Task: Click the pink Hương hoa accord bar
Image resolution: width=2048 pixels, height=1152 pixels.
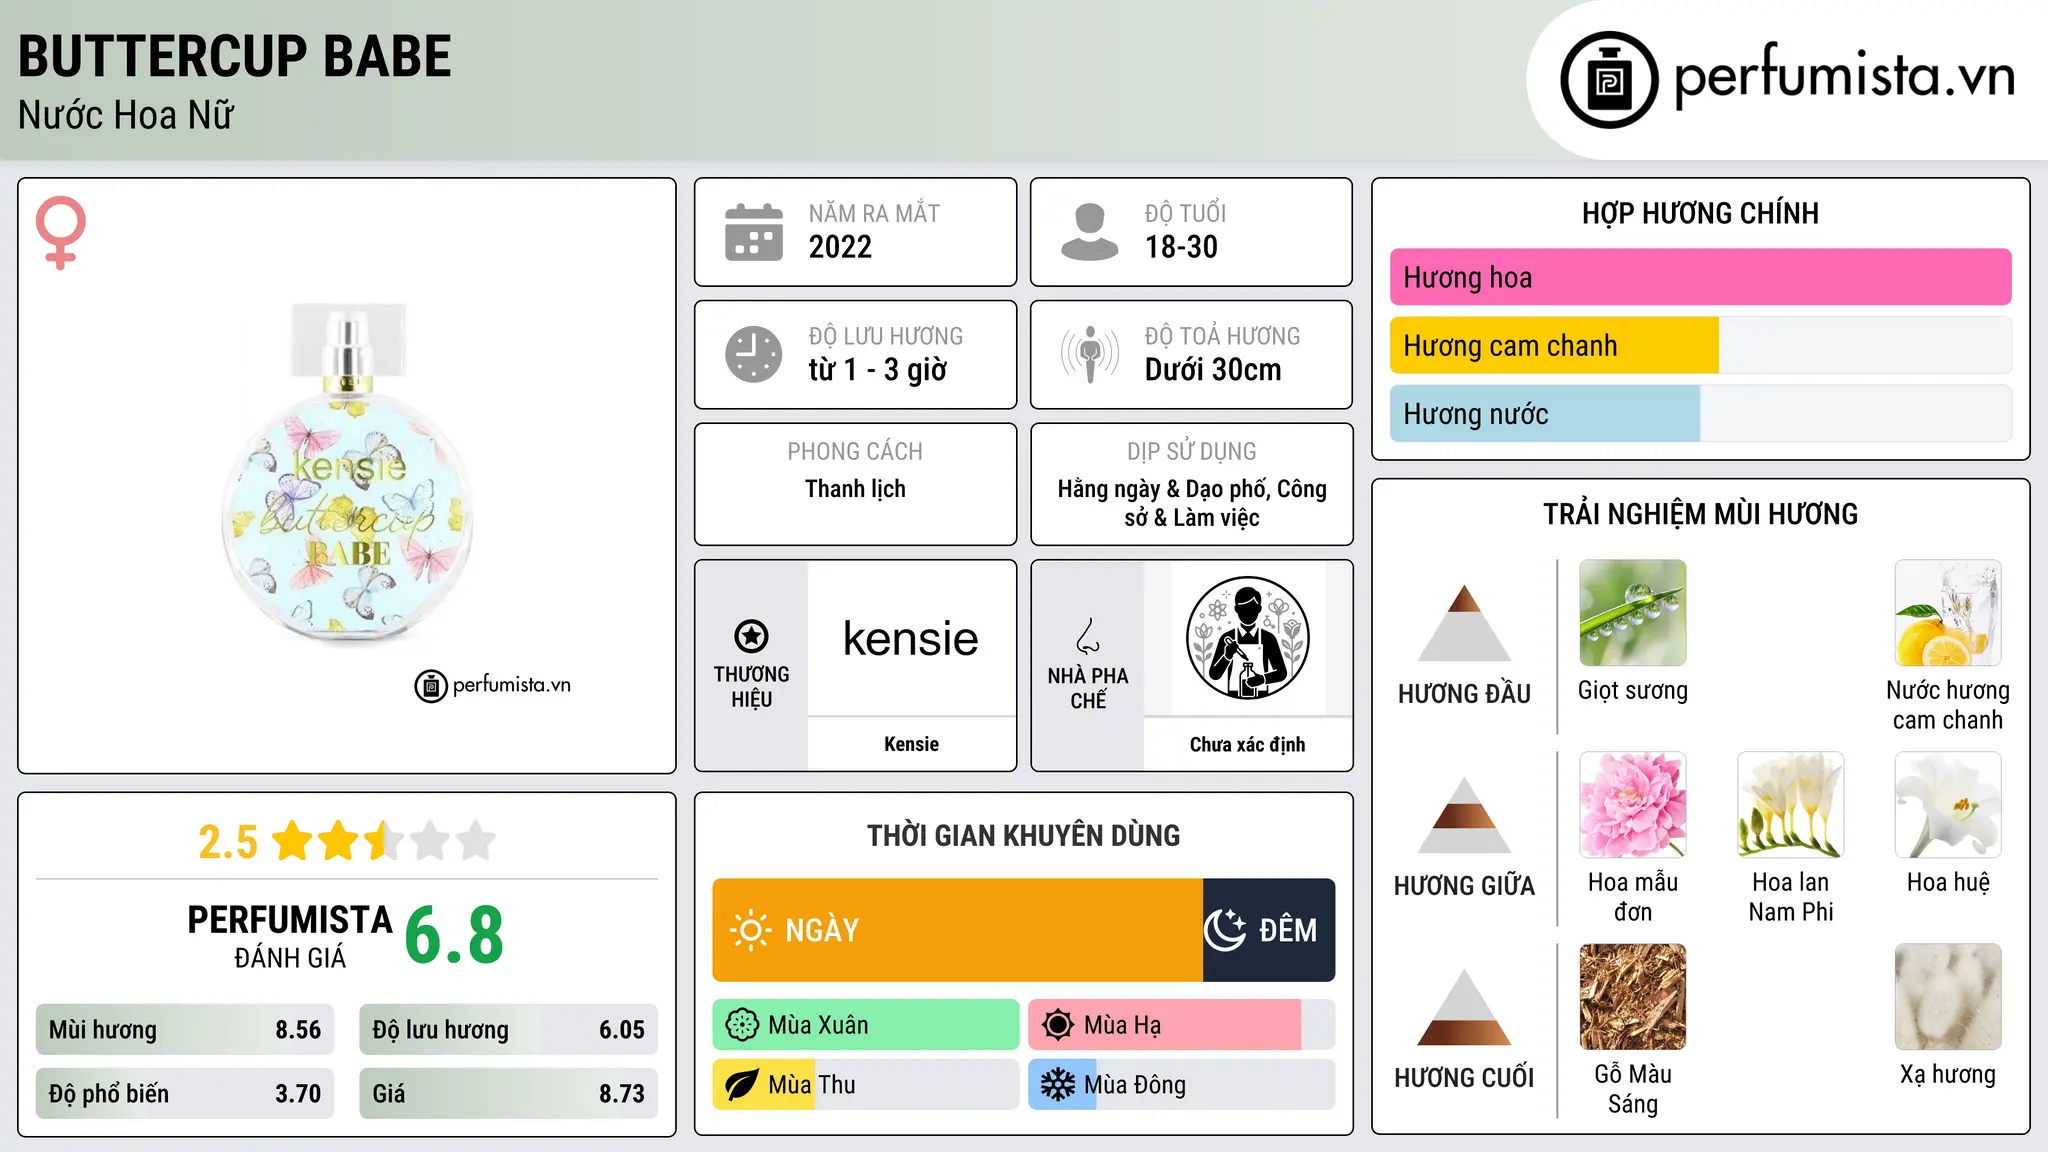Action: coord(1700,277)
